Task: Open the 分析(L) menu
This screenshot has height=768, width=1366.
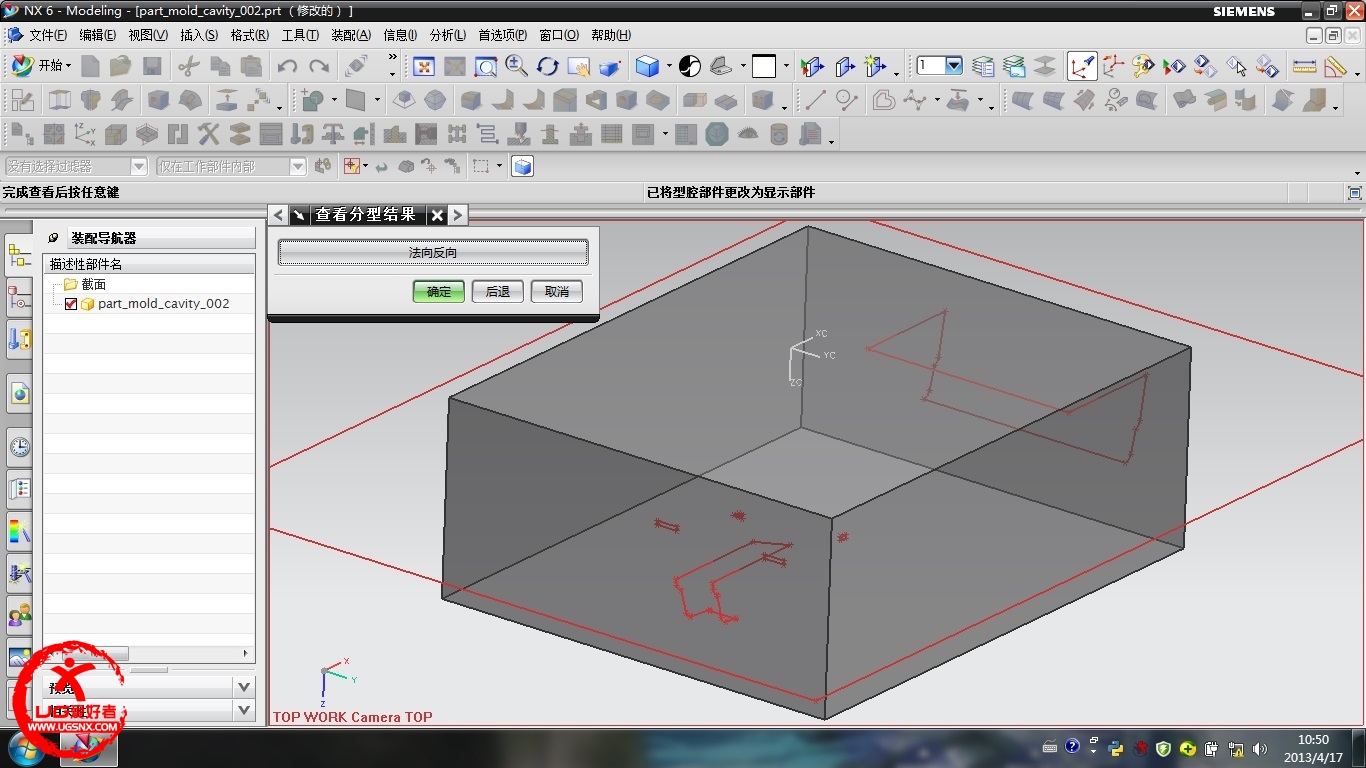Action: pyautogui.click(x=447, y=35)
